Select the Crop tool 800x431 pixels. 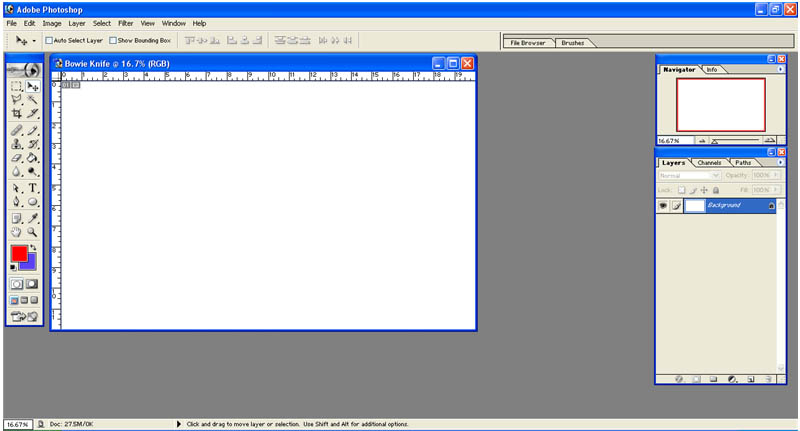[x=17, y=113]
